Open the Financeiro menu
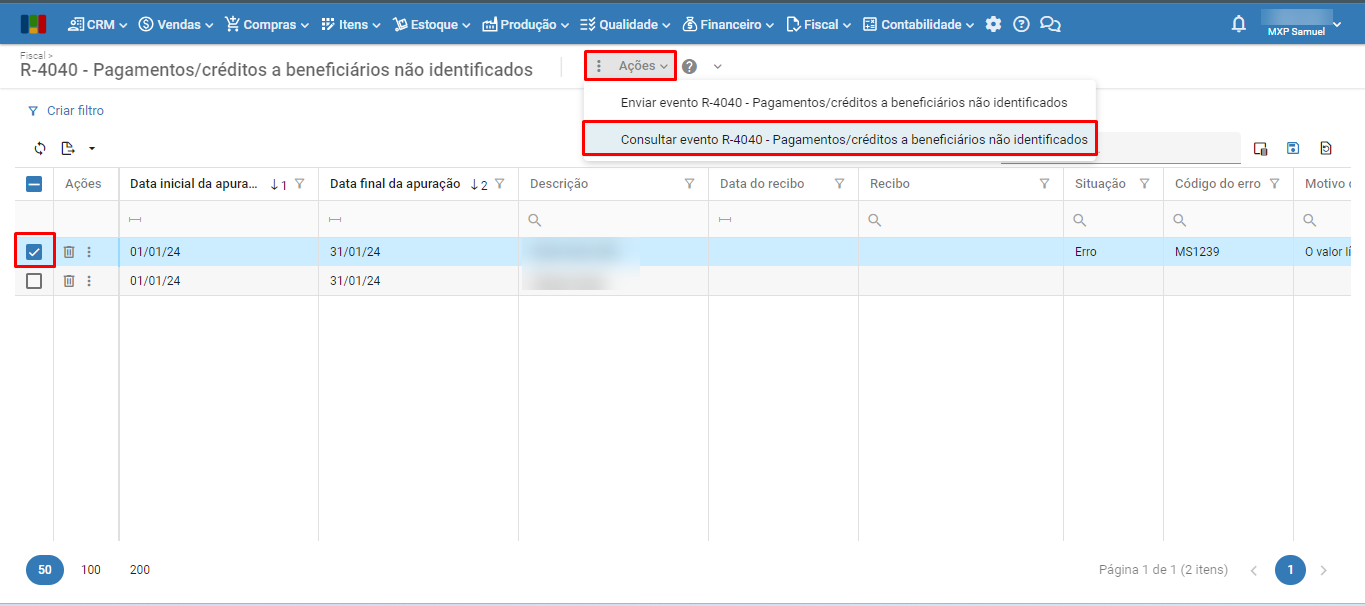The width and height of the screenshot is (1365, 606). (729, 24)
